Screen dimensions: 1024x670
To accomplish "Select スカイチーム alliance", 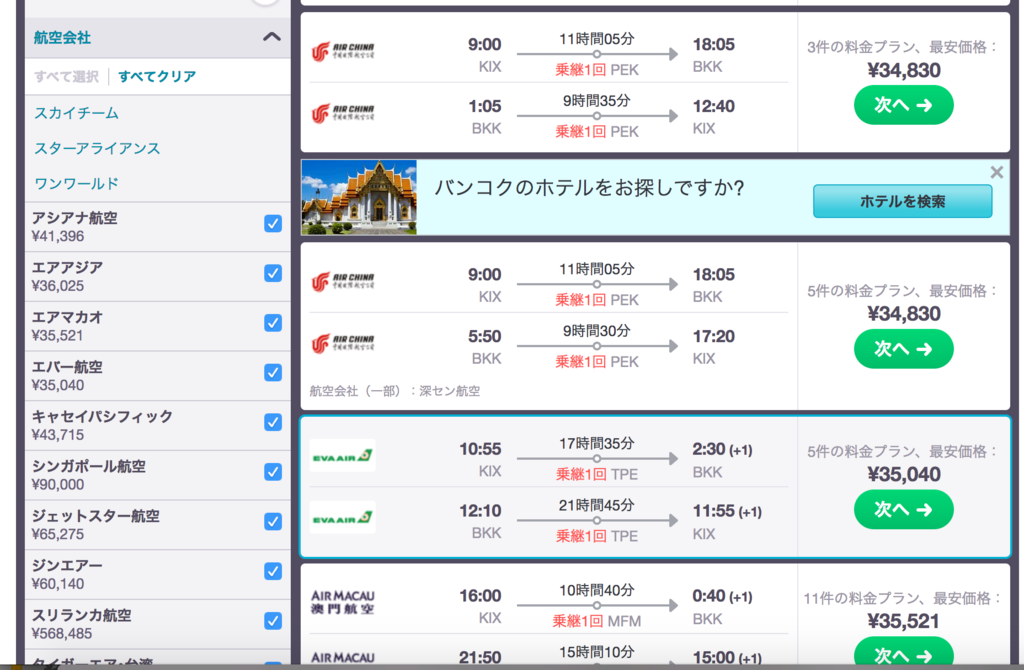I will [x=76, y=113].
